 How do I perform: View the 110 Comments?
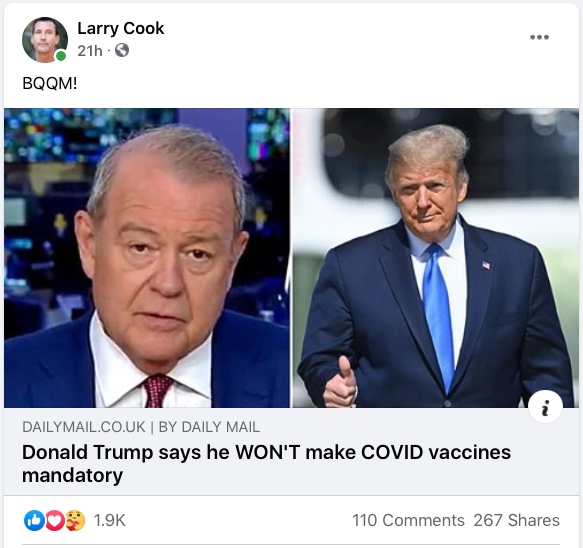[408, 520]
